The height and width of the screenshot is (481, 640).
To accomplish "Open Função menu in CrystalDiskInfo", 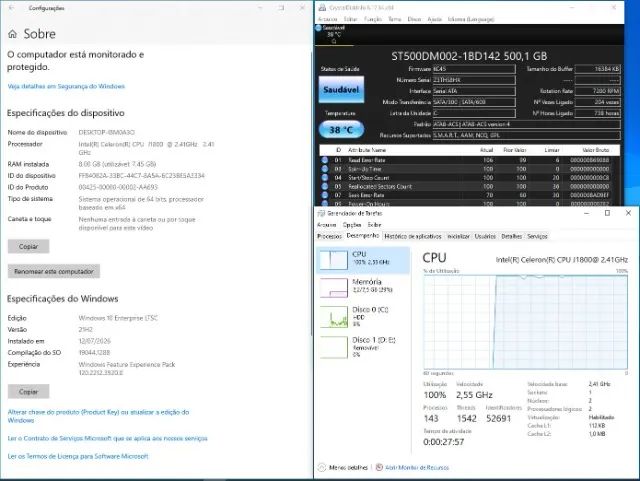I will coord(373,19).
